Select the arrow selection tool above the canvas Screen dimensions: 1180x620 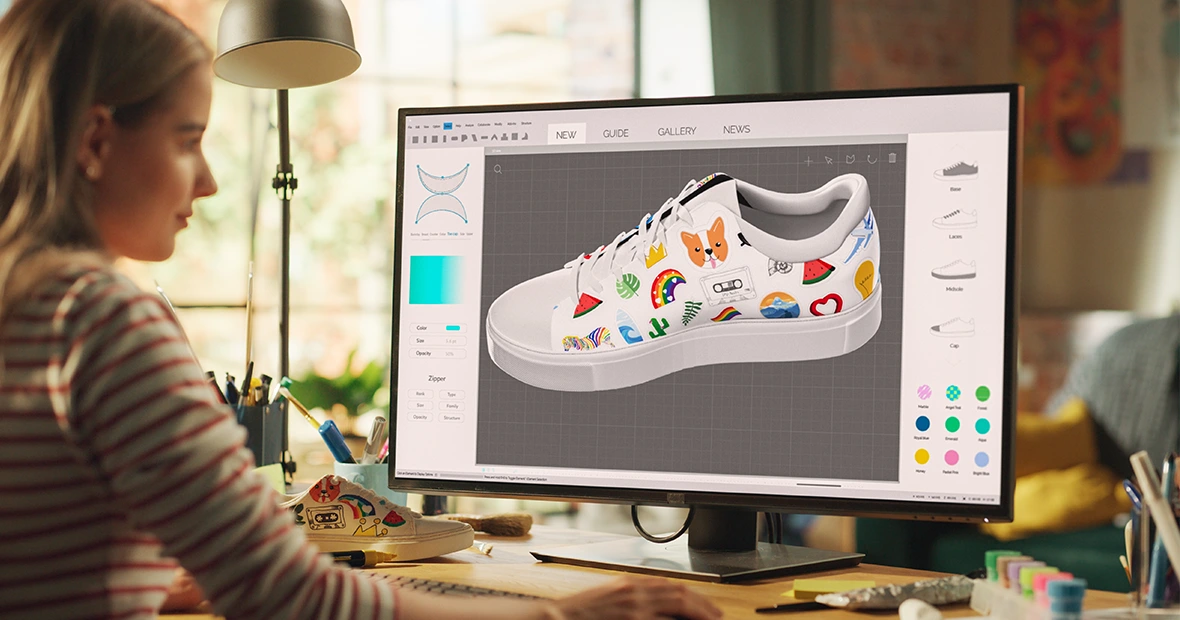(829, 160)
